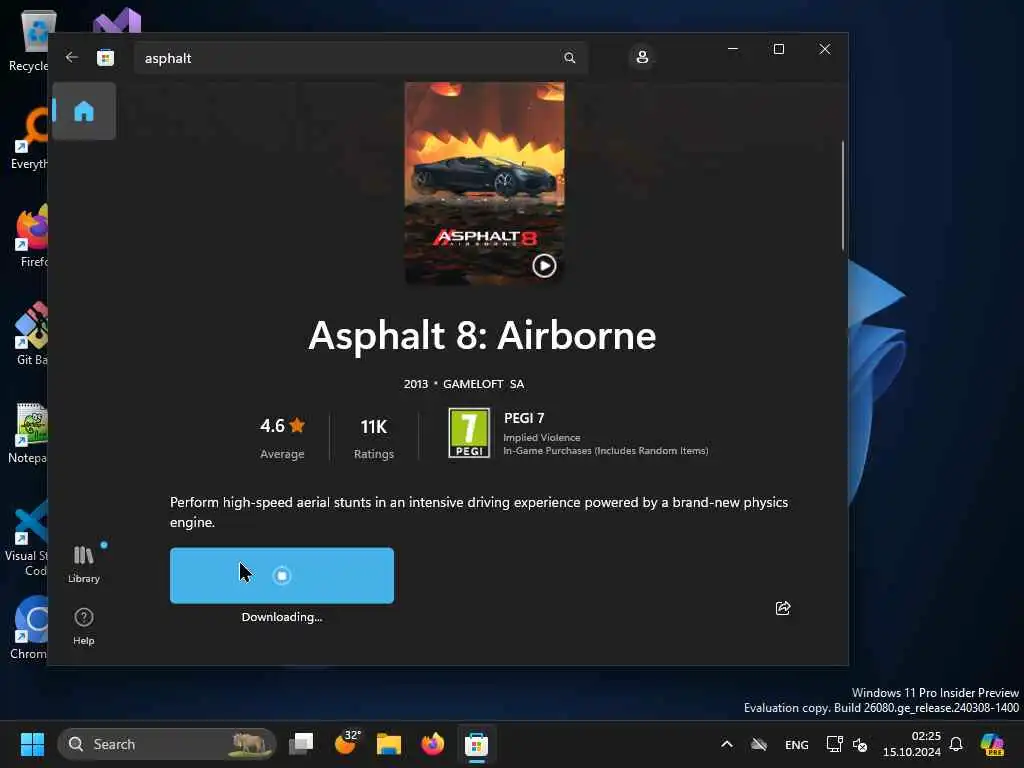This screenshot has width=1024, height=768.
Task: Maximize the Microsoft Store window
Action: pyautogui.click(x=778, y=49)
